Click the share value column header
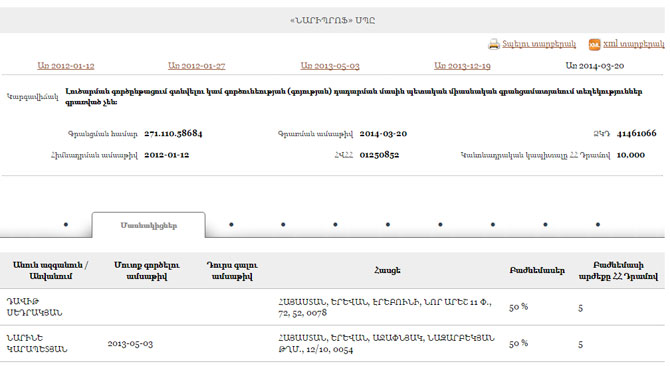The height and width of the screenshot is (366, 670). pos(618,270)
